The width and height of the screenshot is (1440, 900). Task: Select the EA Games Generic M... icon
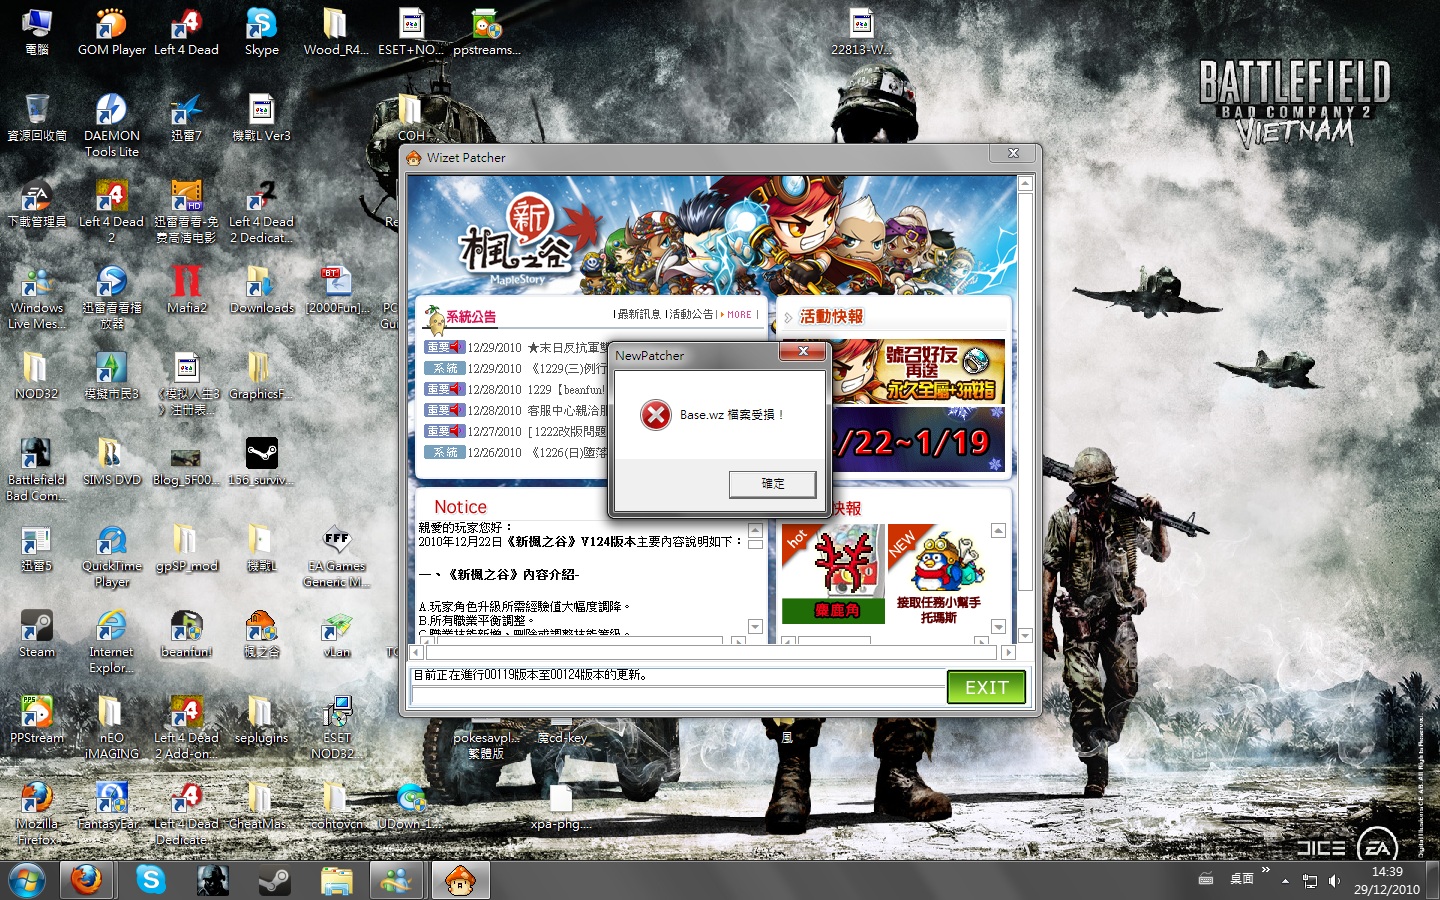coord(336,555)
